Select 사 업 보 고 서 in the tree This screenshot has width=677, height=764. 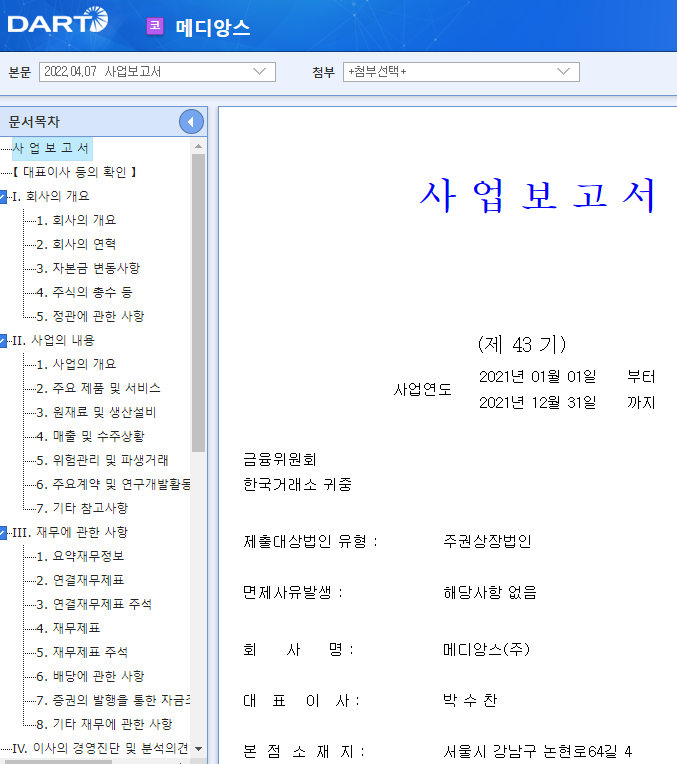[52, 148]
